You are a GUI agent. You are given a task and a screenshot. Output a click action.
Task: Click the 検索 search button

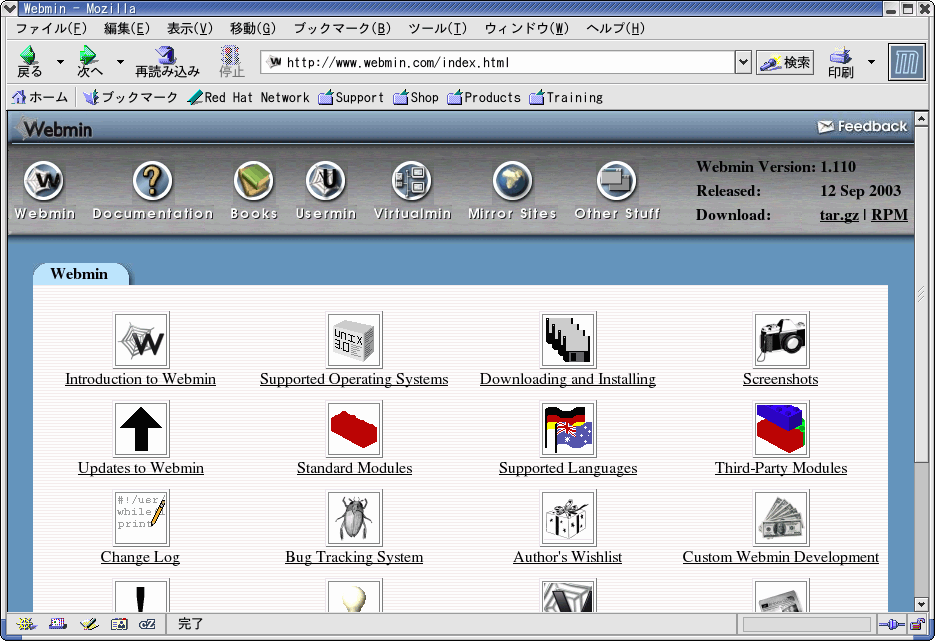click(x=785, y=62)
